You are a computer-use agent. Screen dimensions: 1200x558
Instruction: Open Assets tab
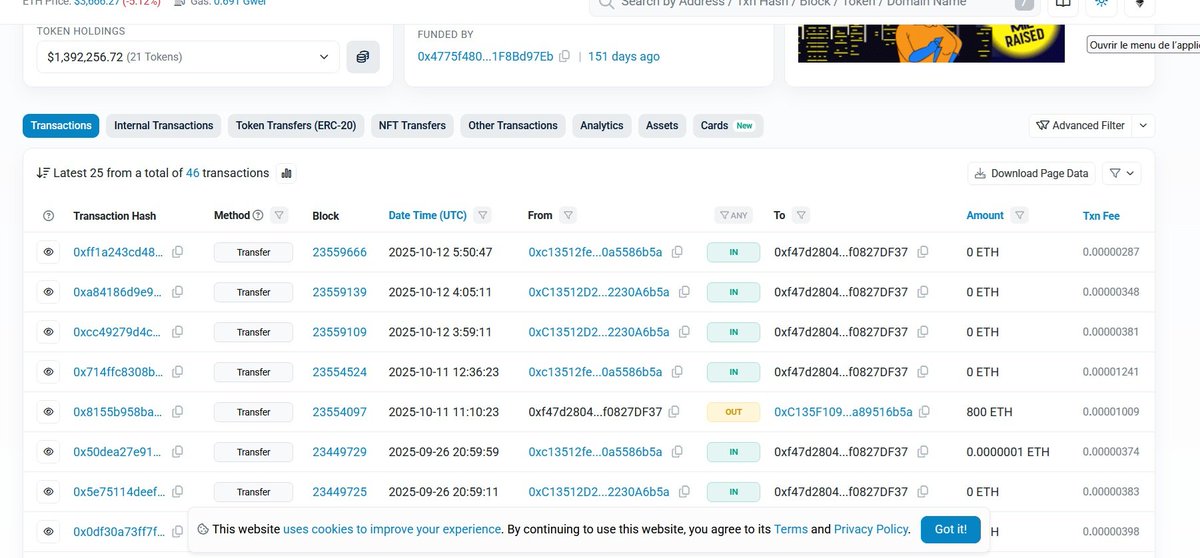(662, 126)
